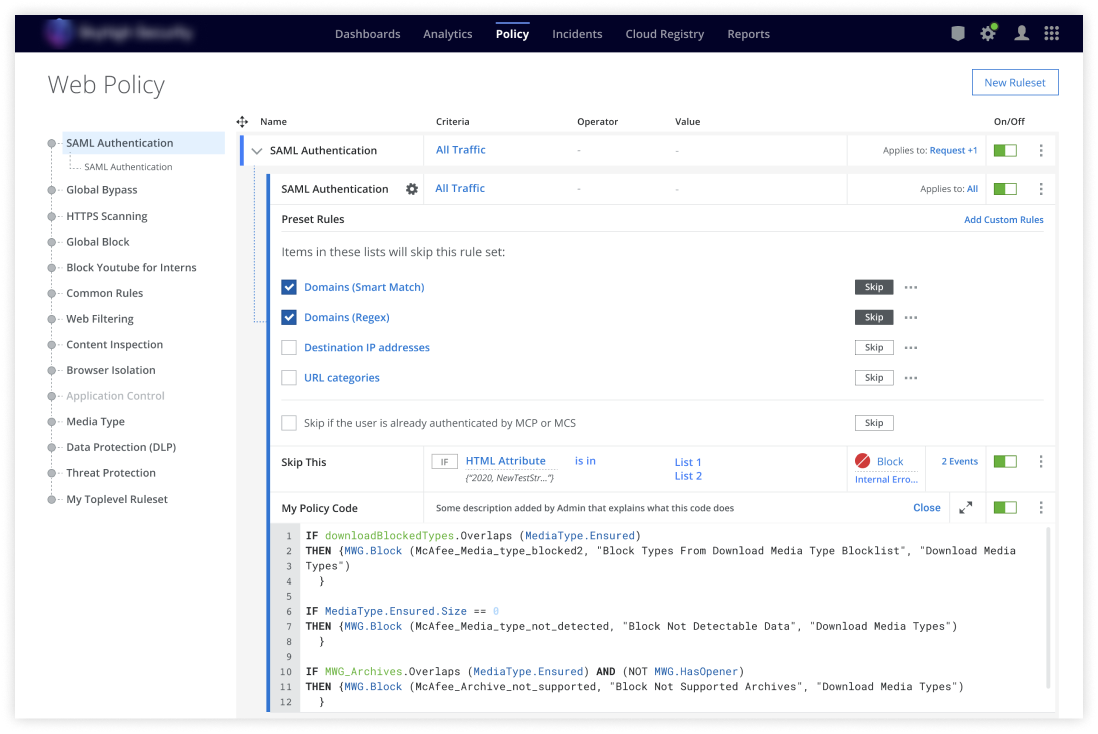Check the Destination IP addresses checkbox
1098x734 pixels.
coord(289,348)
